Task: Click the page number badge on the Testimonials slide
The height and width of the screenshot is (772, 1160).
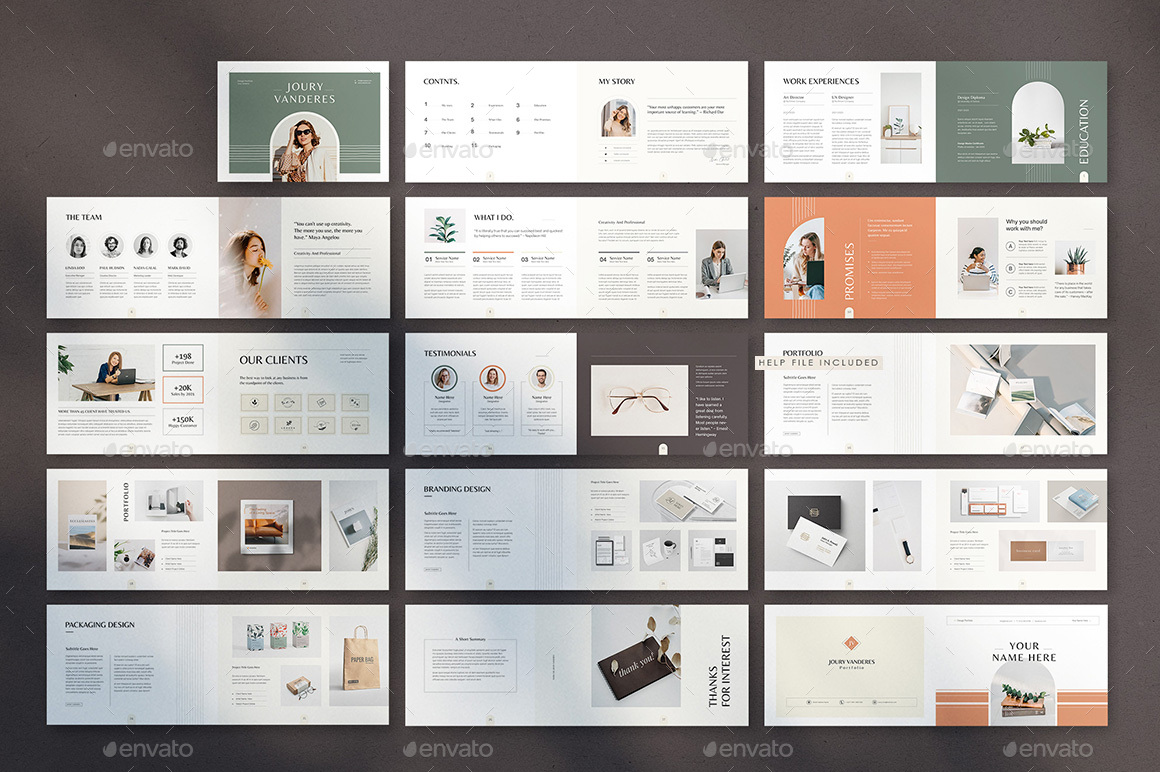Action: tap(489, 448)
